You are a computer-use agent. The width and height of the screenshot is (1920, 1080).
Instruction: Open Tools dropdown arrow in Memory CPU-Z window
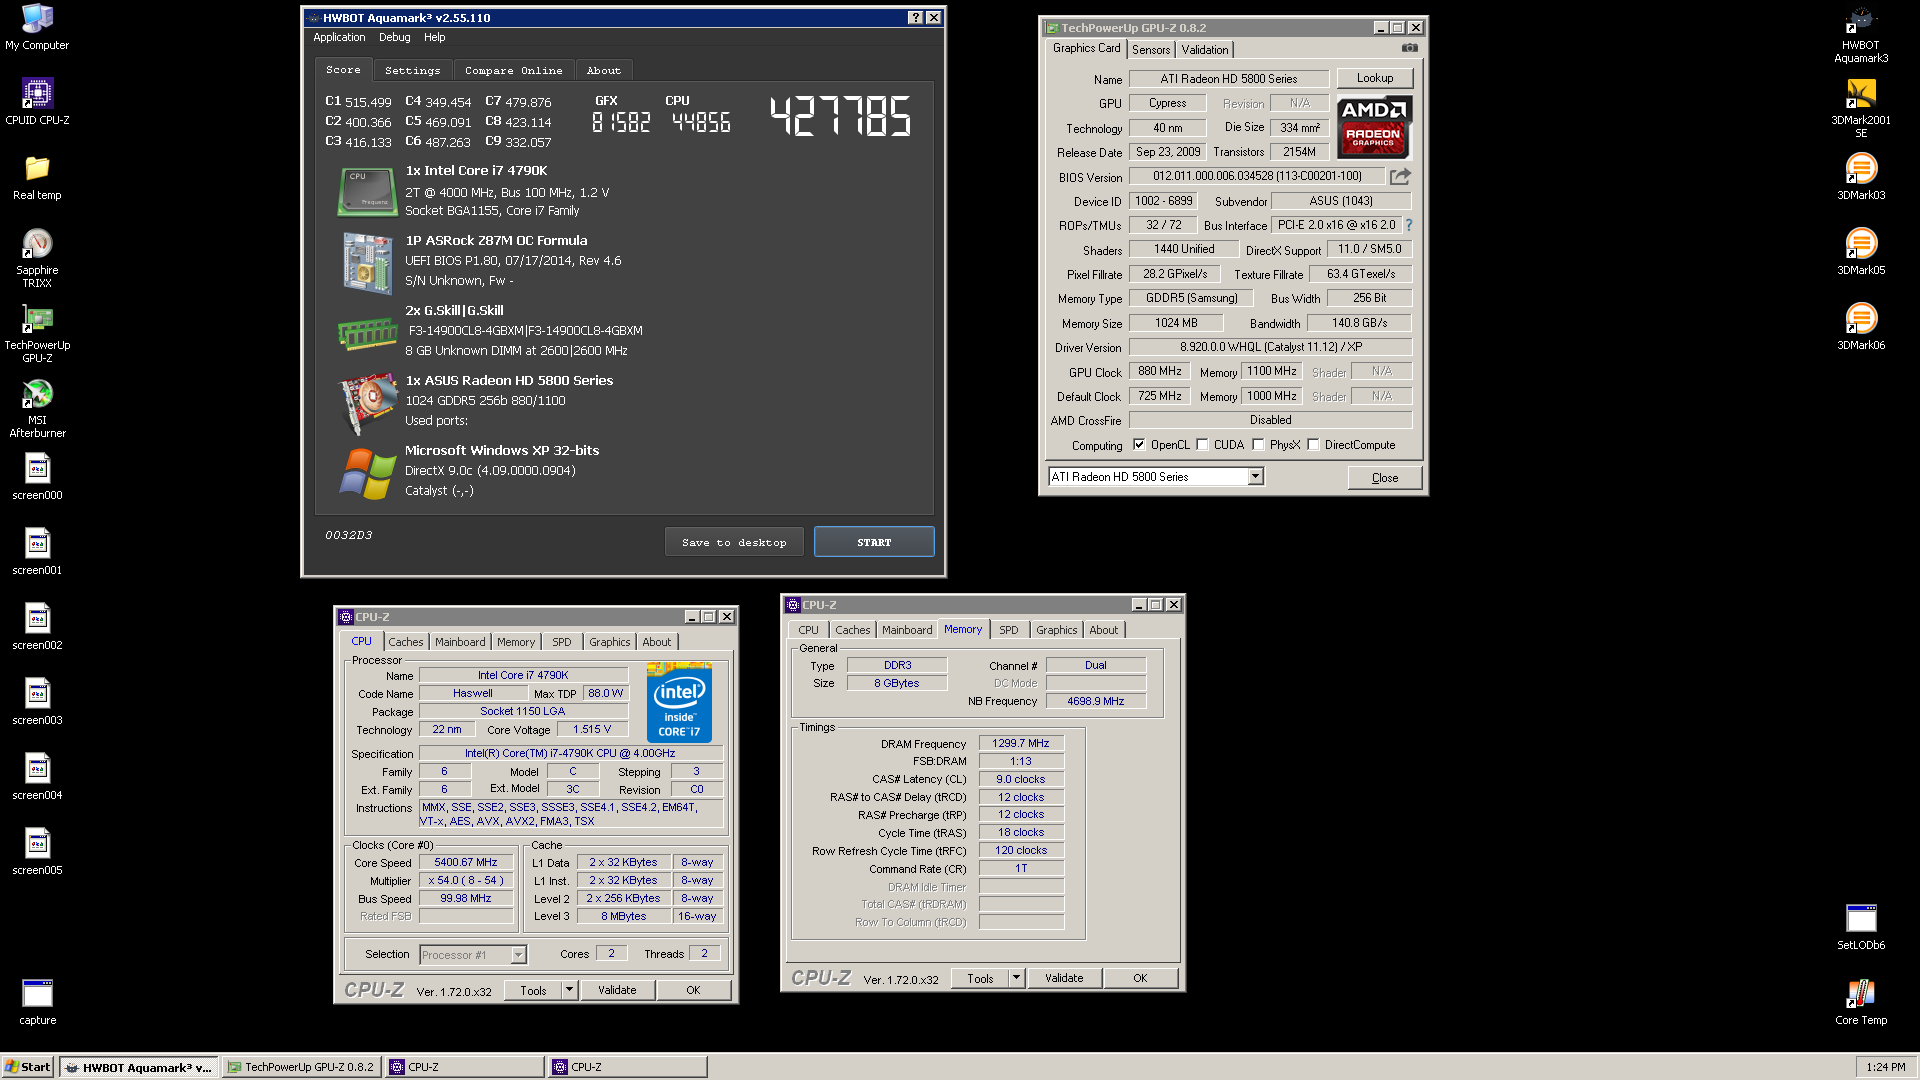click(1016, 978)
